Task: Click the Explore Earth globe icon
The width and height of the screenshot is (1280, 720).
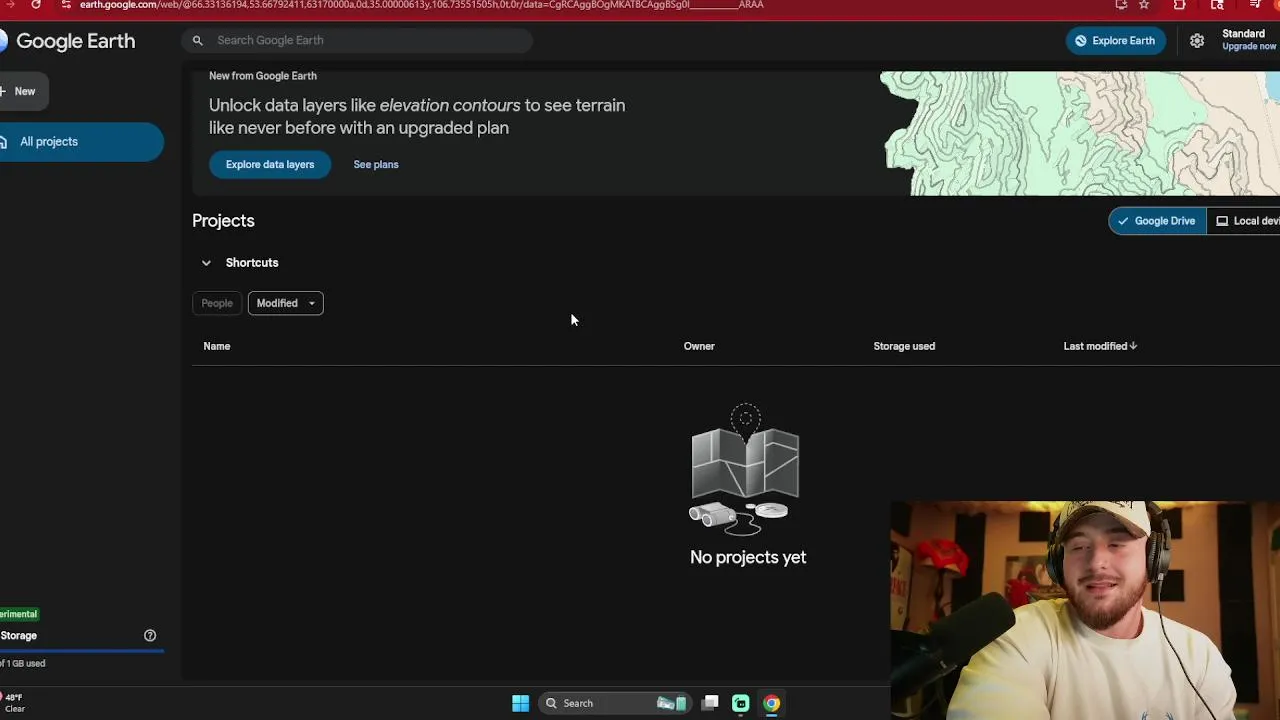Action: [x=1080, y=41]
